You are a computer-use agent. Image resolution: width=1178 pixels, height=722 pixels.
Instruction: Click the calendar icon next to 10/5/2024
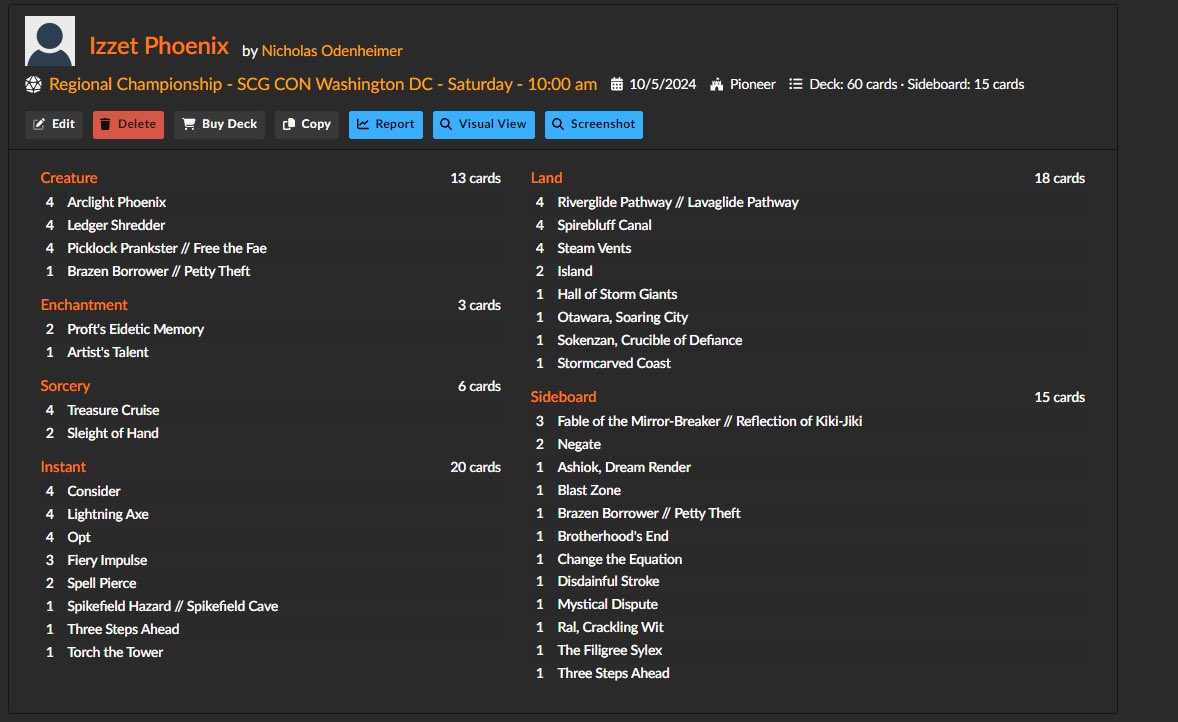point(617,84)
